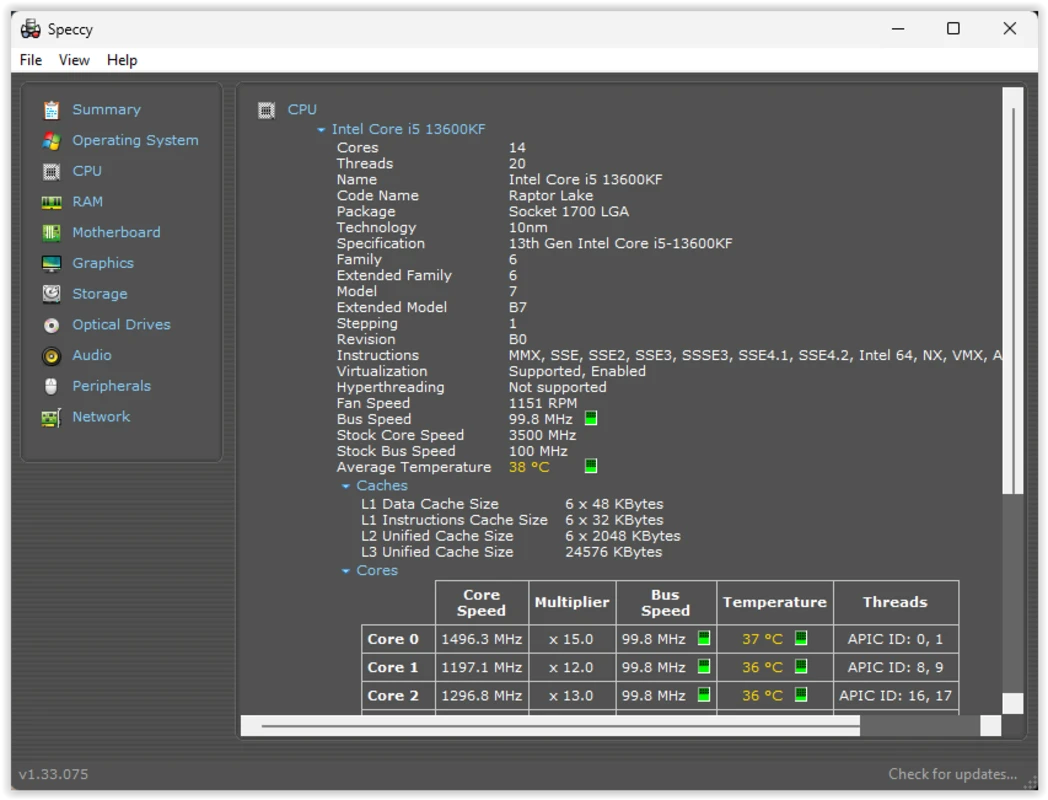Open the Network section
The height and width of the screenshot is (800, 1048).
[101, 417]
